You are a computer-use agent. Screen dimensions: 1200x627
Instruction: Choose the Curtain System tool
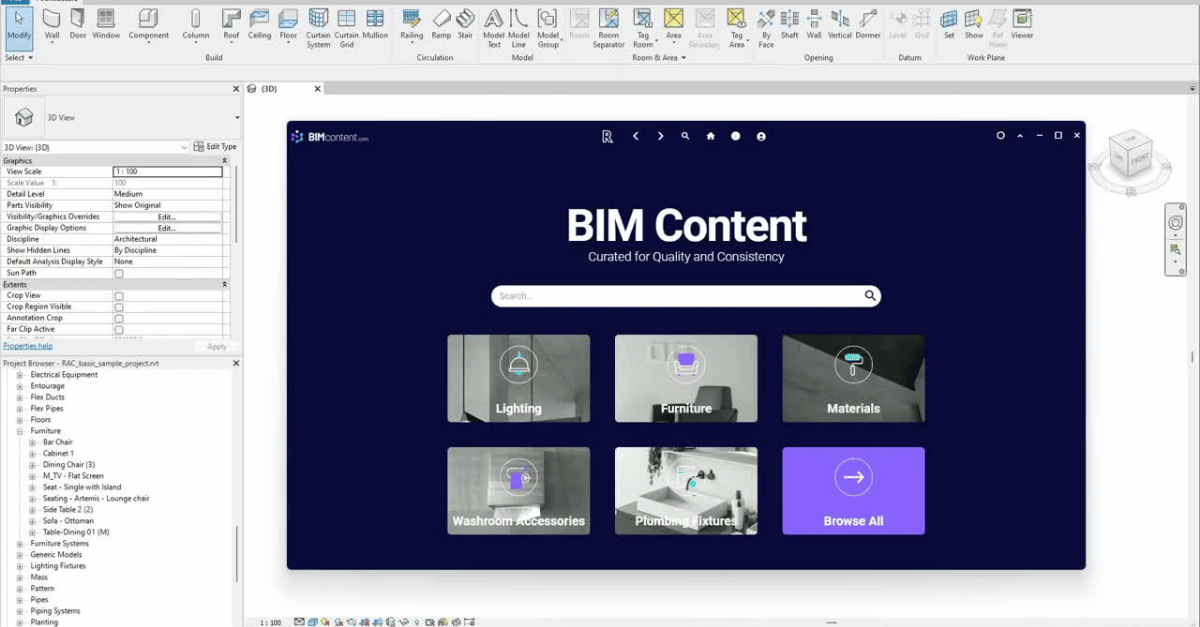click(318, 28)
